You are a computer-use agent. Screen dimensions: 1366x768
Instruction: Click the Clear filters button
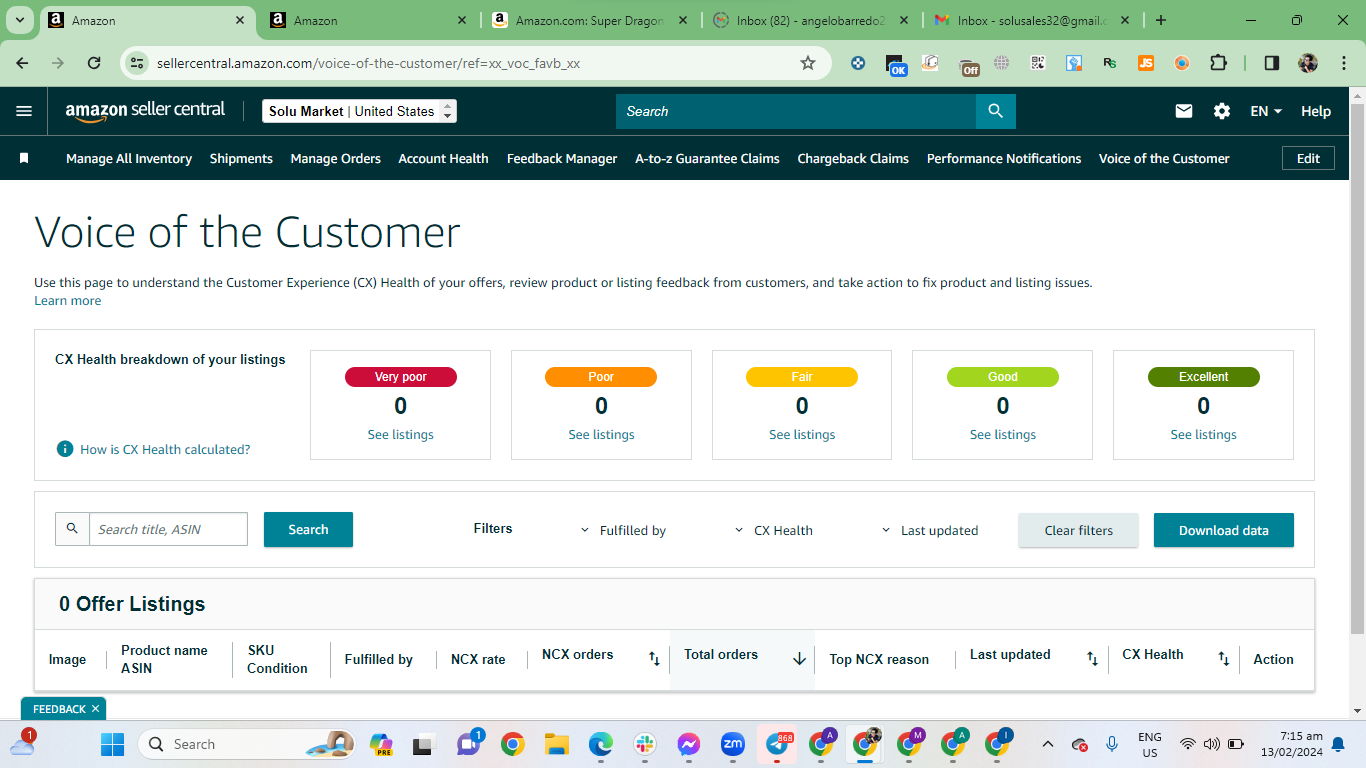click(x=1078, y=530)
